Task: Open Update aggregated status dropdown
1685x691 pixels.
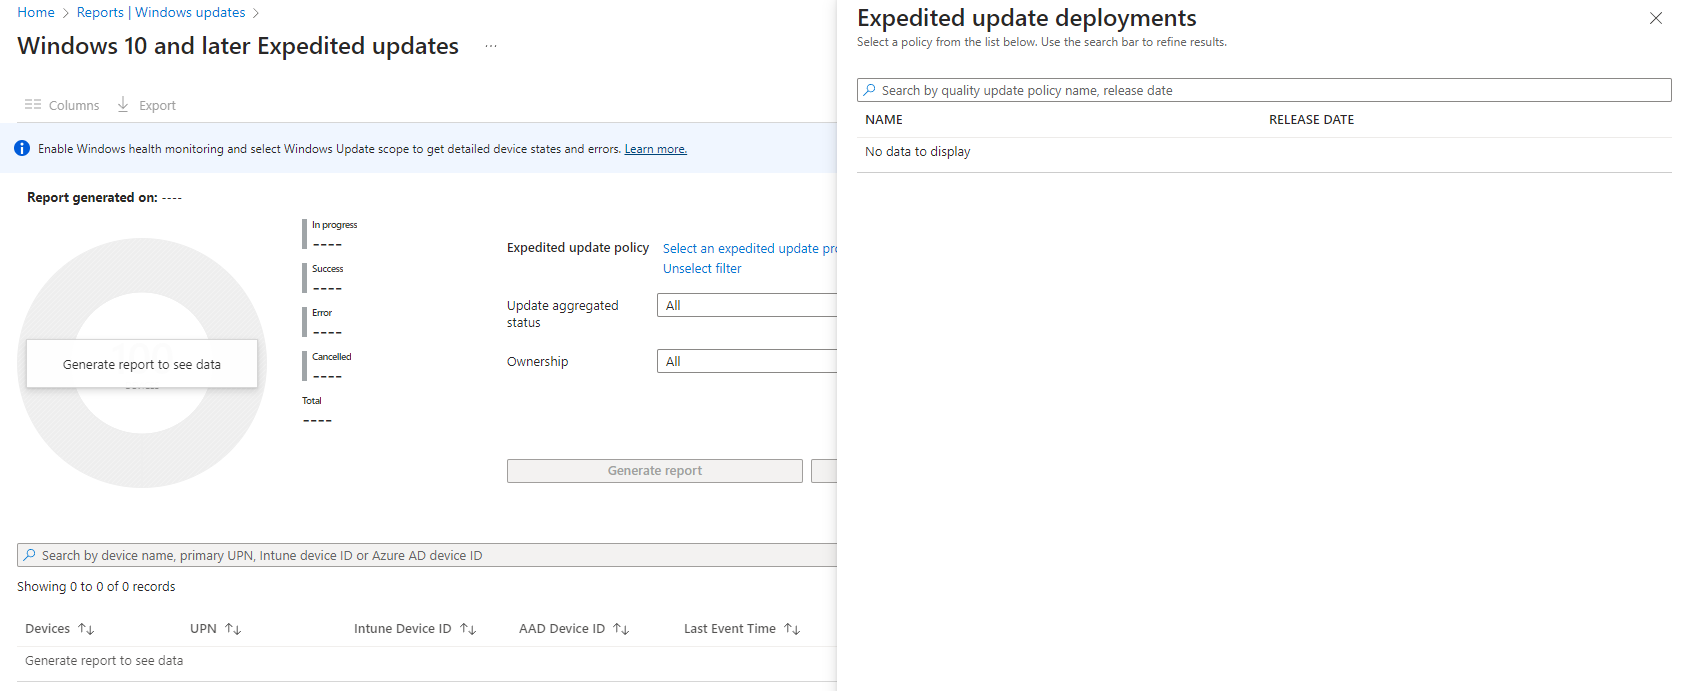Action: point(747,305)
